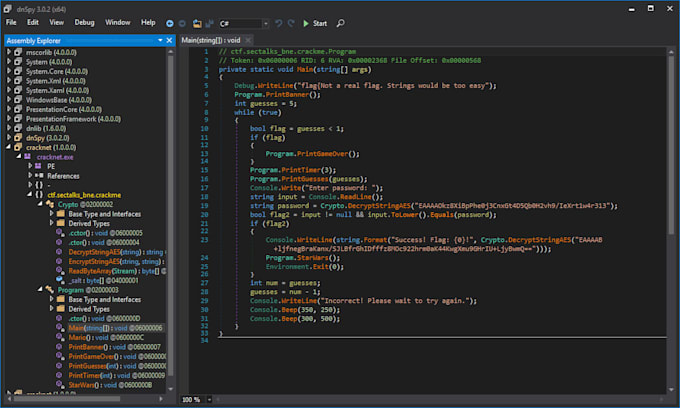Expand the System.Core assembly node
Image resolution: width=680 pixels, height=408 pixels.
click(8, 71)
